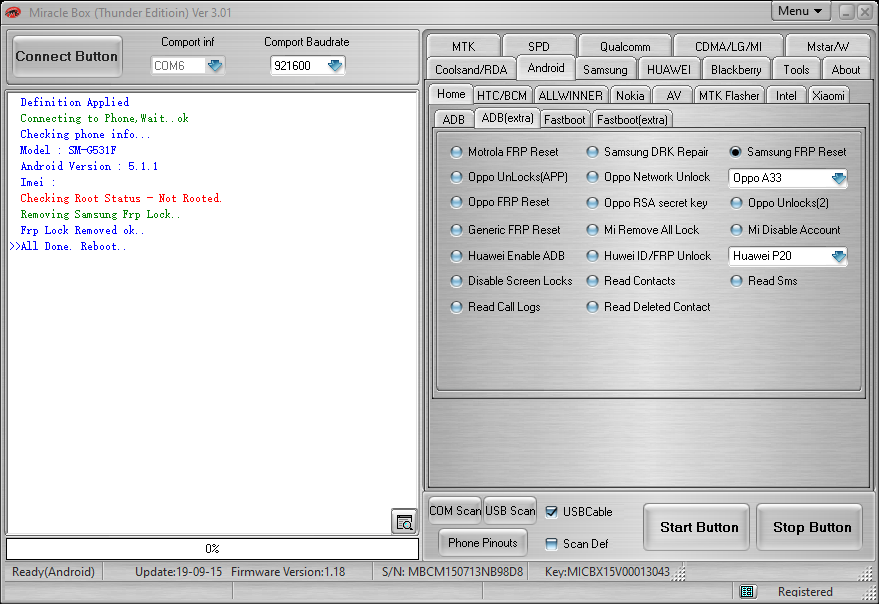This screenshot has width=879, height=604.
Task: Open the Fastboot sub-tab
Action: tap(564, 119)
